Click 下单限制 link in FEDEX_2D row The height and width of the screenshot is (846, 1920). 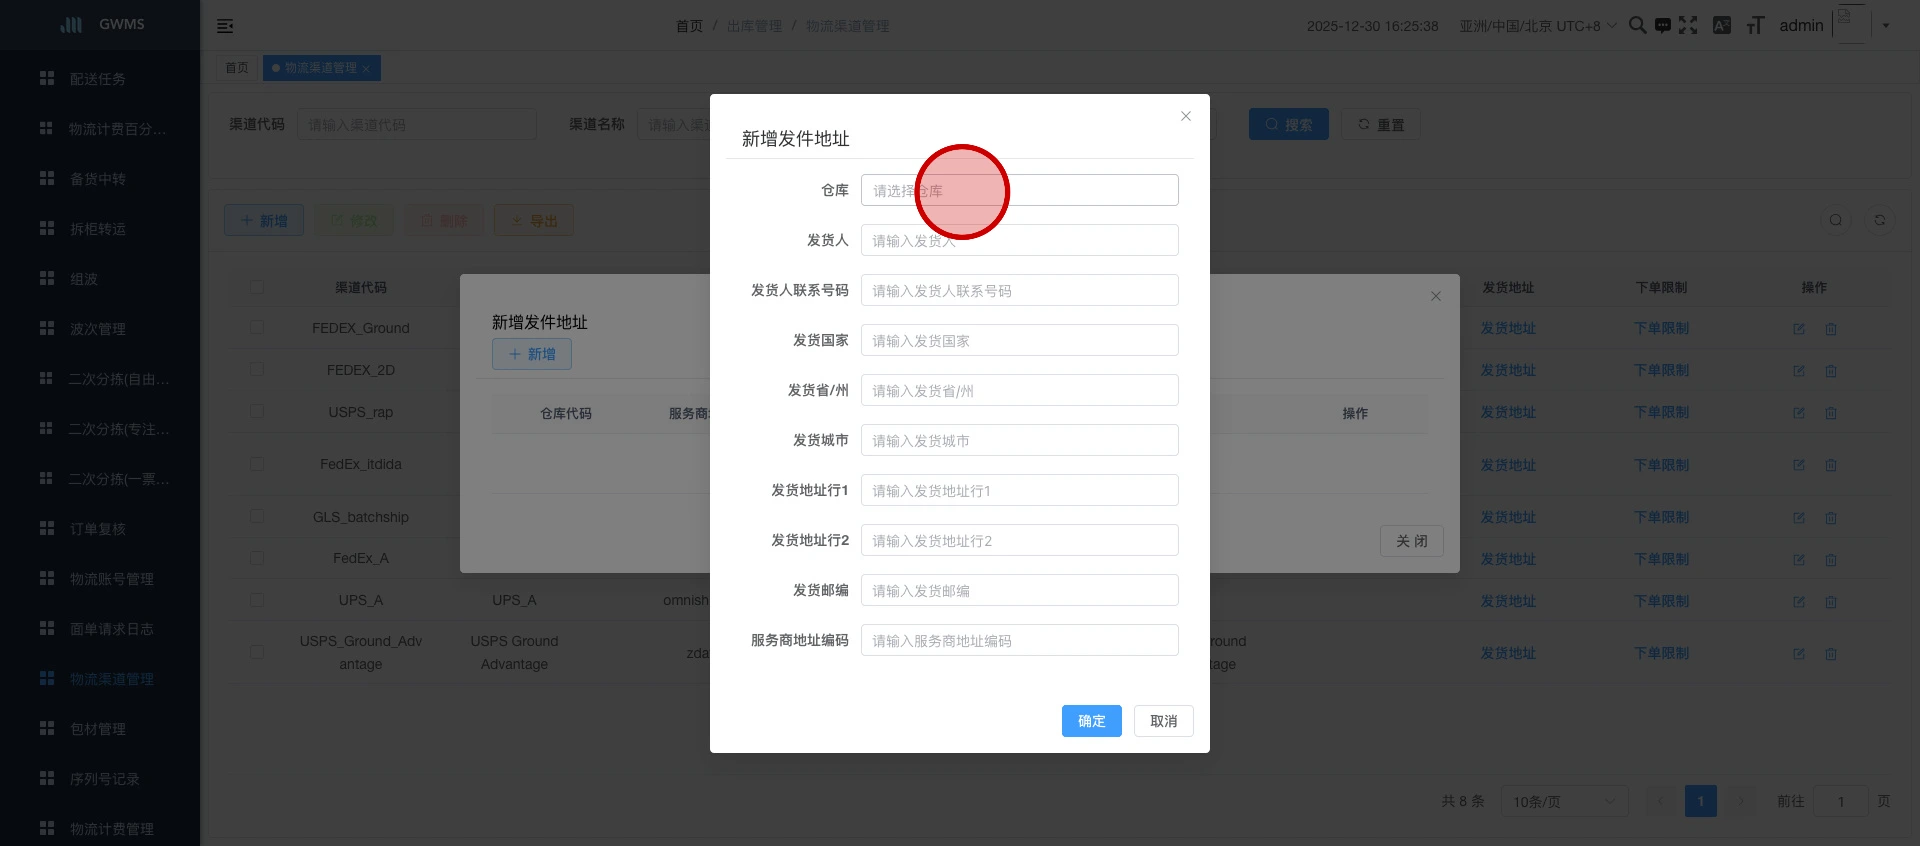pyautogui.click(x=1661, y=370)
